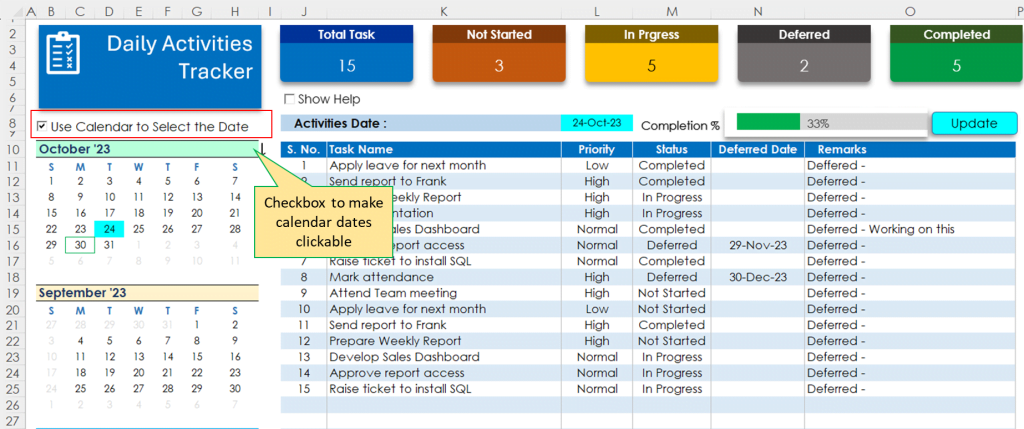Click the green Completed summary card
This screenshot has width=1024, height=429.
point(956,54)
